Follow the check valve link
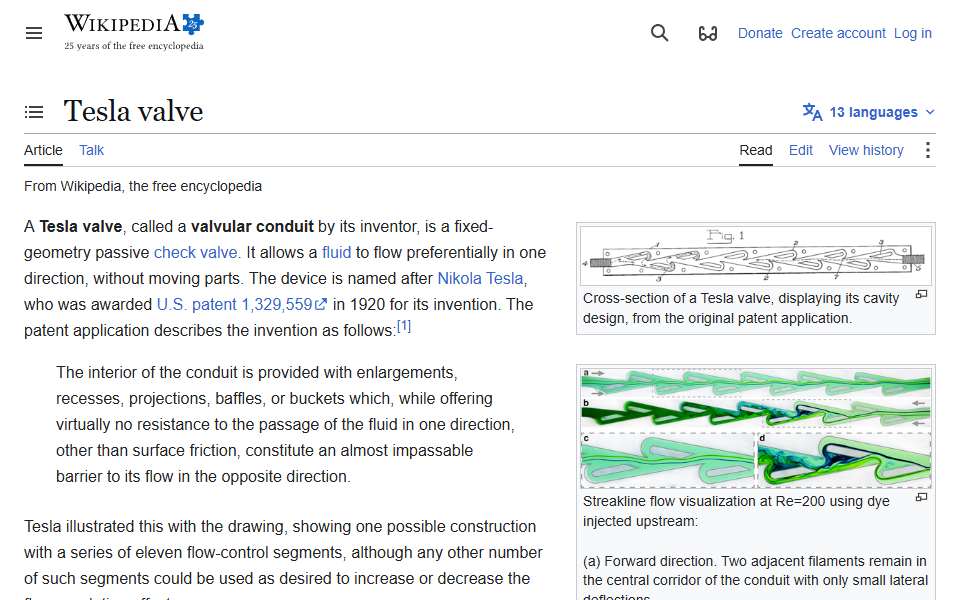This screenshot has height=600, width=960. [195, 252]
